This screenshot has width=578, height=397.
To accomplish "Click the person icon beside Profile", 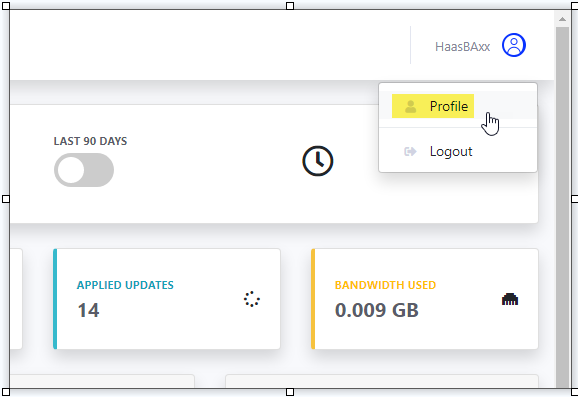I will pos(410,107).
